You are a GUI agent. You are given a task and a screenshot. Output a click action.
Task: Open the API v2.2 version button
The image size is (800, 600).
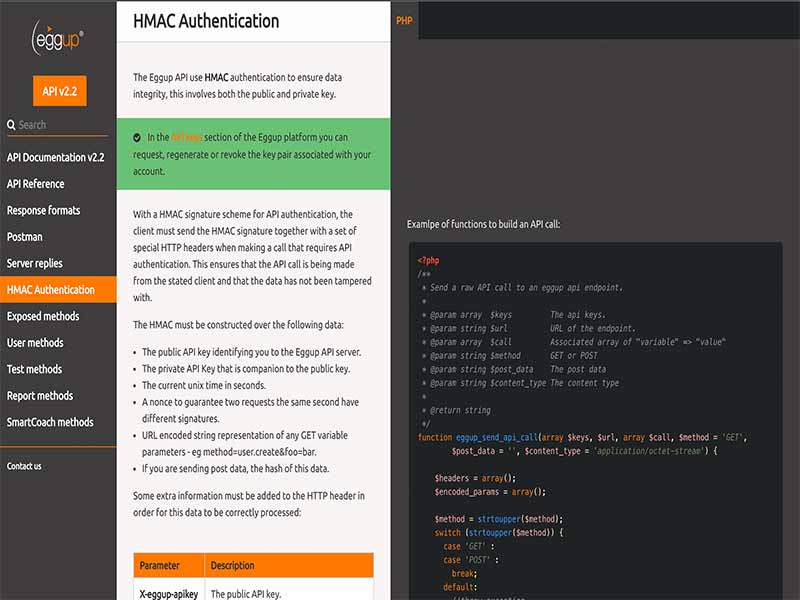click(59, 91)
